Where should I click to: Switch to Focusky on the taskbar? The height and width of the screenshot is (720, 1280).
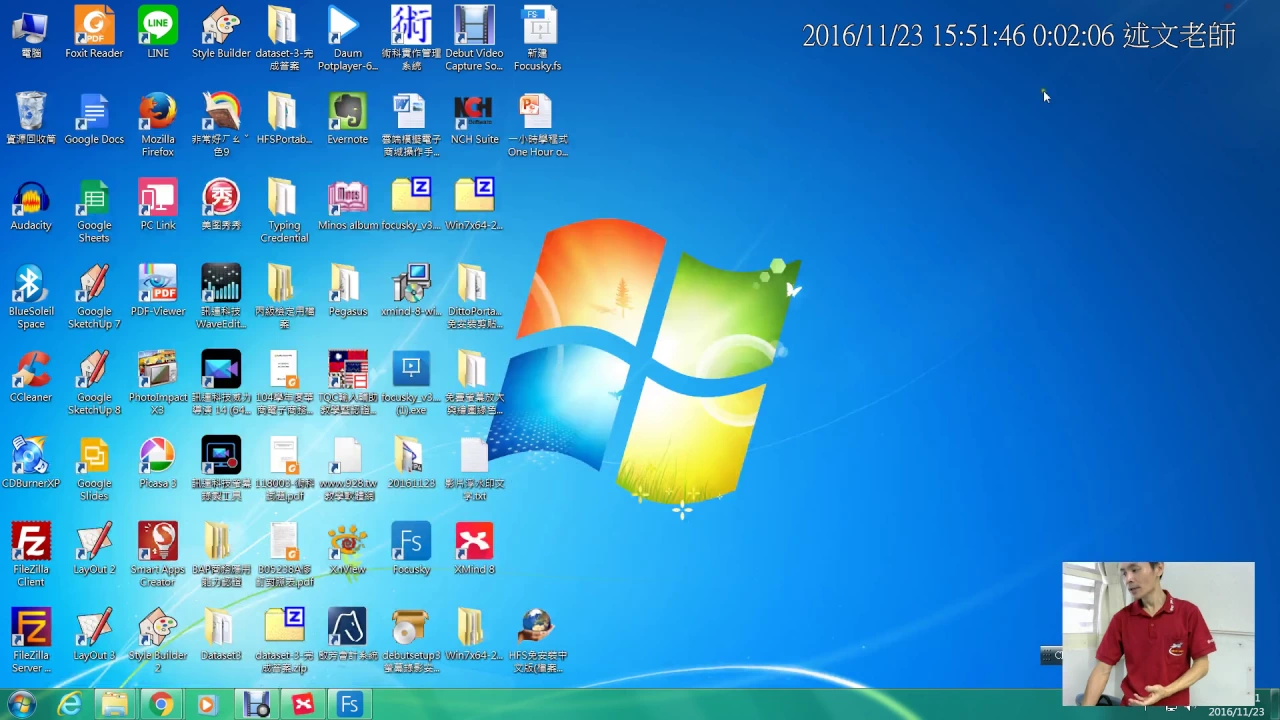click(x=349, y=704)
